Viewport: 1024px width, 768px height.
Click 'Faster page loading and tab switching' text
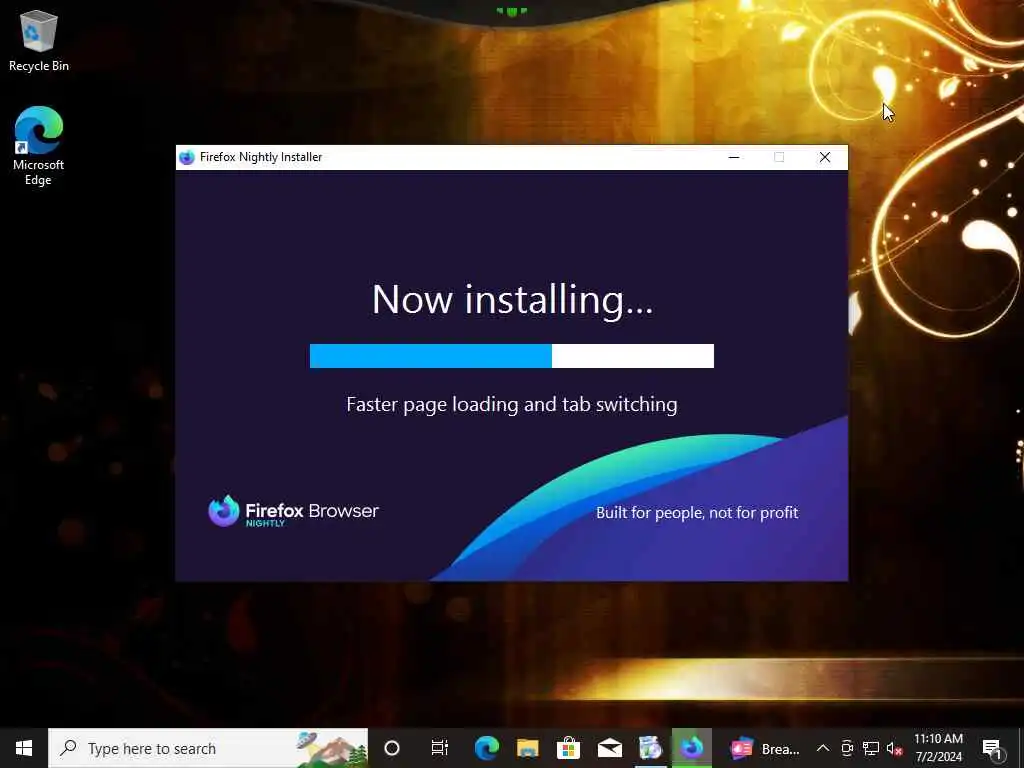click(x=512, y=405)
